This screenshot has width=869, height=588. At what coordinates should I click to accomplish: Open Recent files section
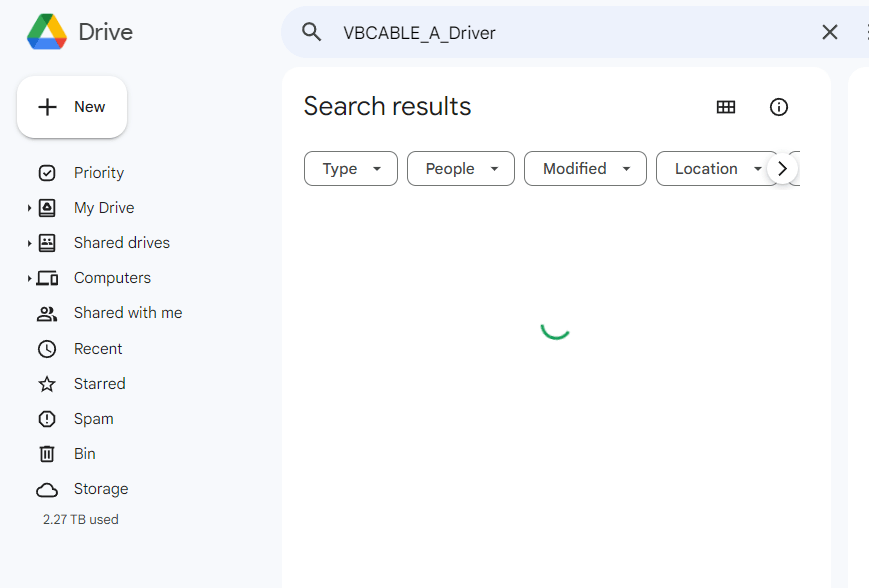[x=98, y=349]
